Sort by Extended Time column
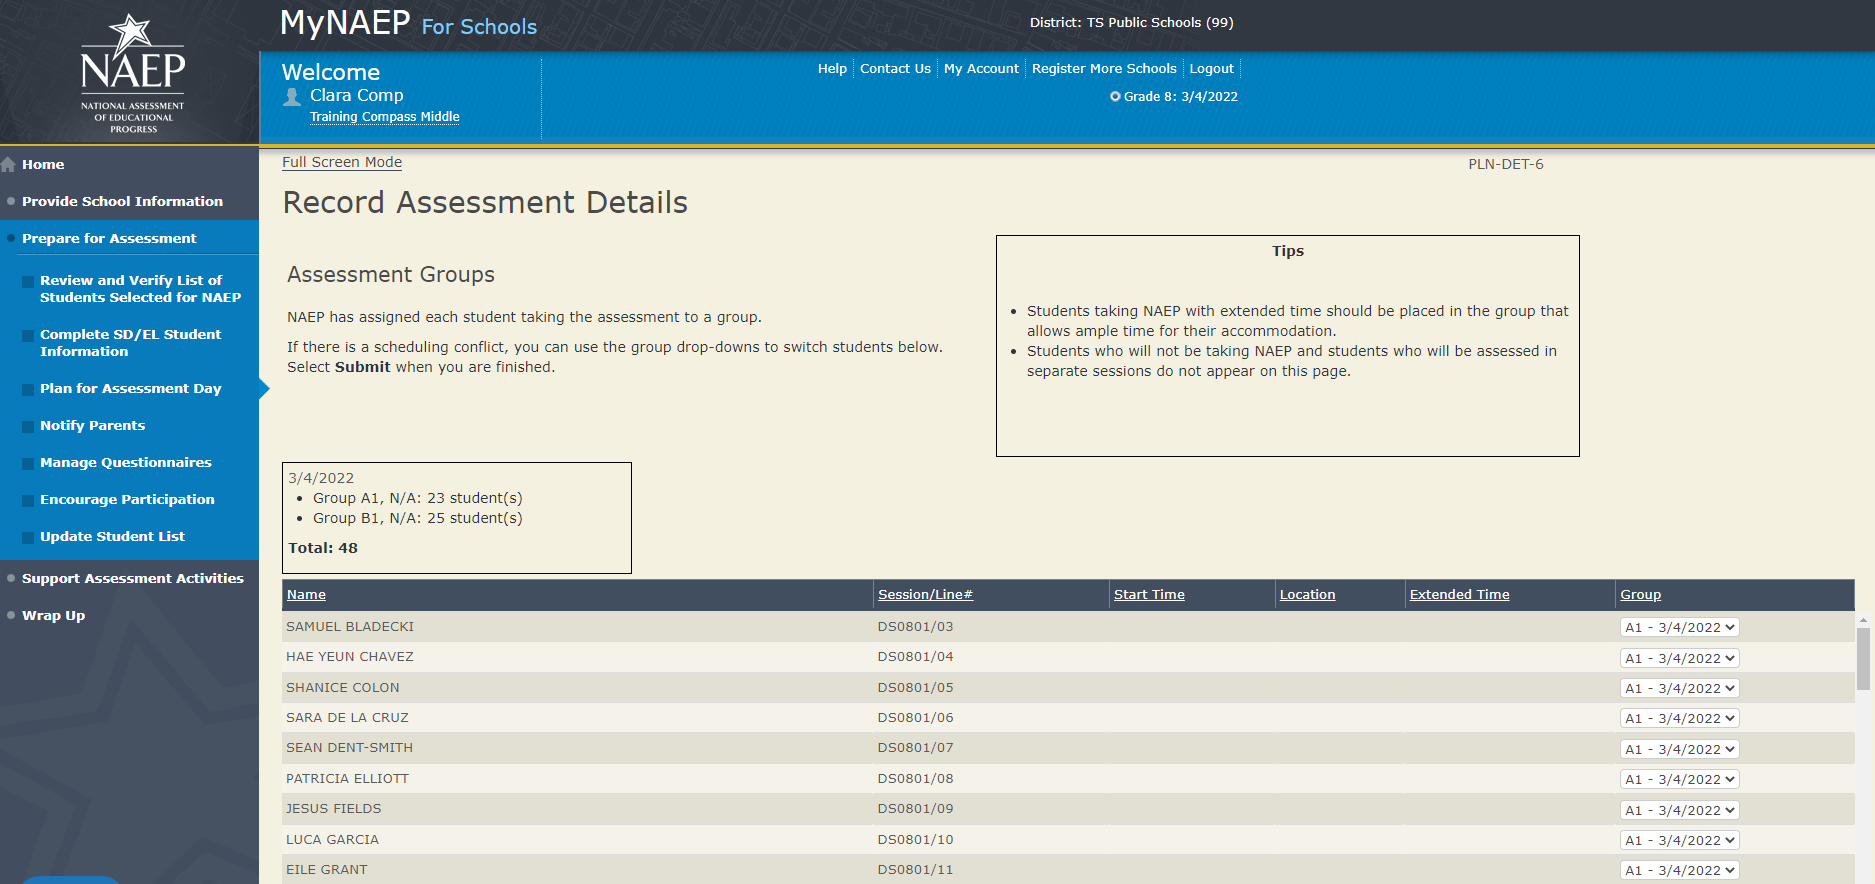This screenshot has width=1875, height=884. (1459, 595)
